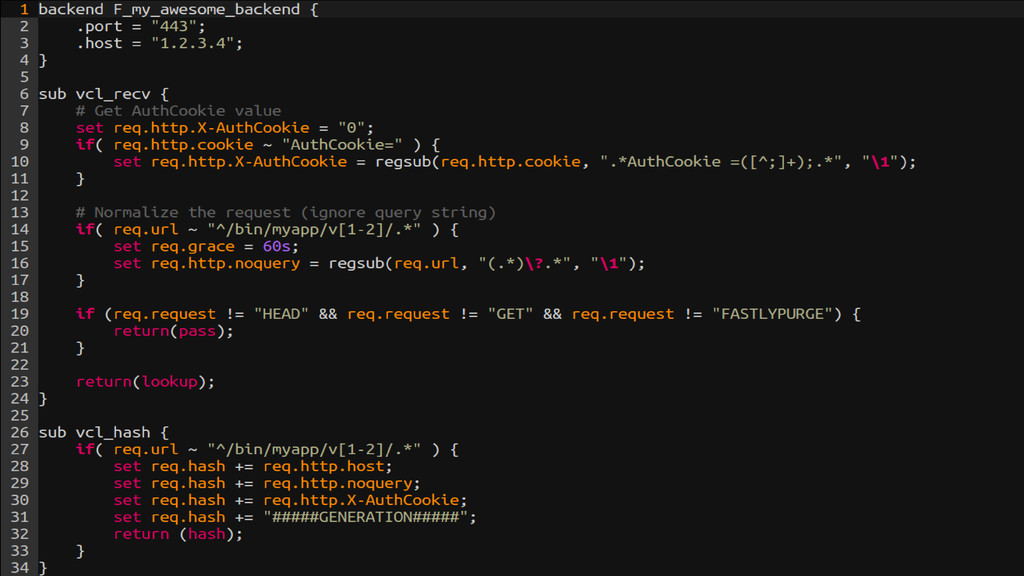Viewport: 1024px width, 576px height.
Task: Click line number 6 in the gutter
Action: point(24,94)
